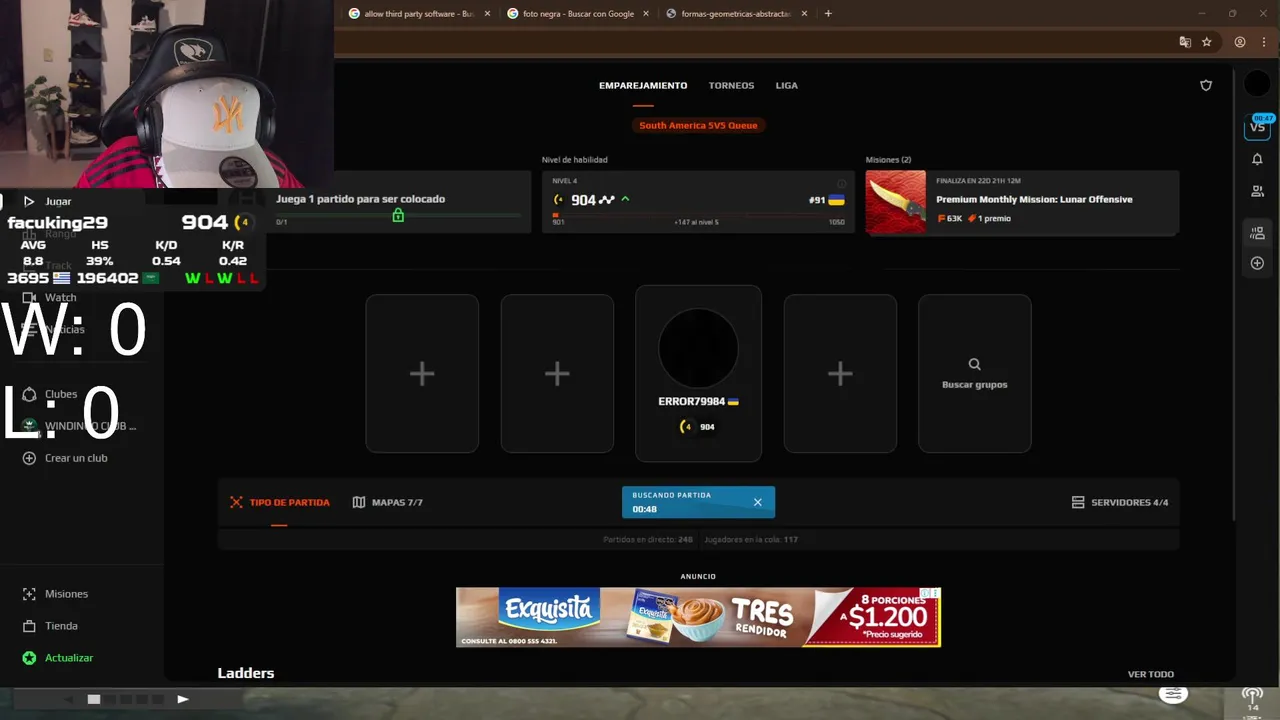Viewport: 1280px width, 720px height.
Task: Click the Misiones icon in sidebar
Action: coord(29,594)
